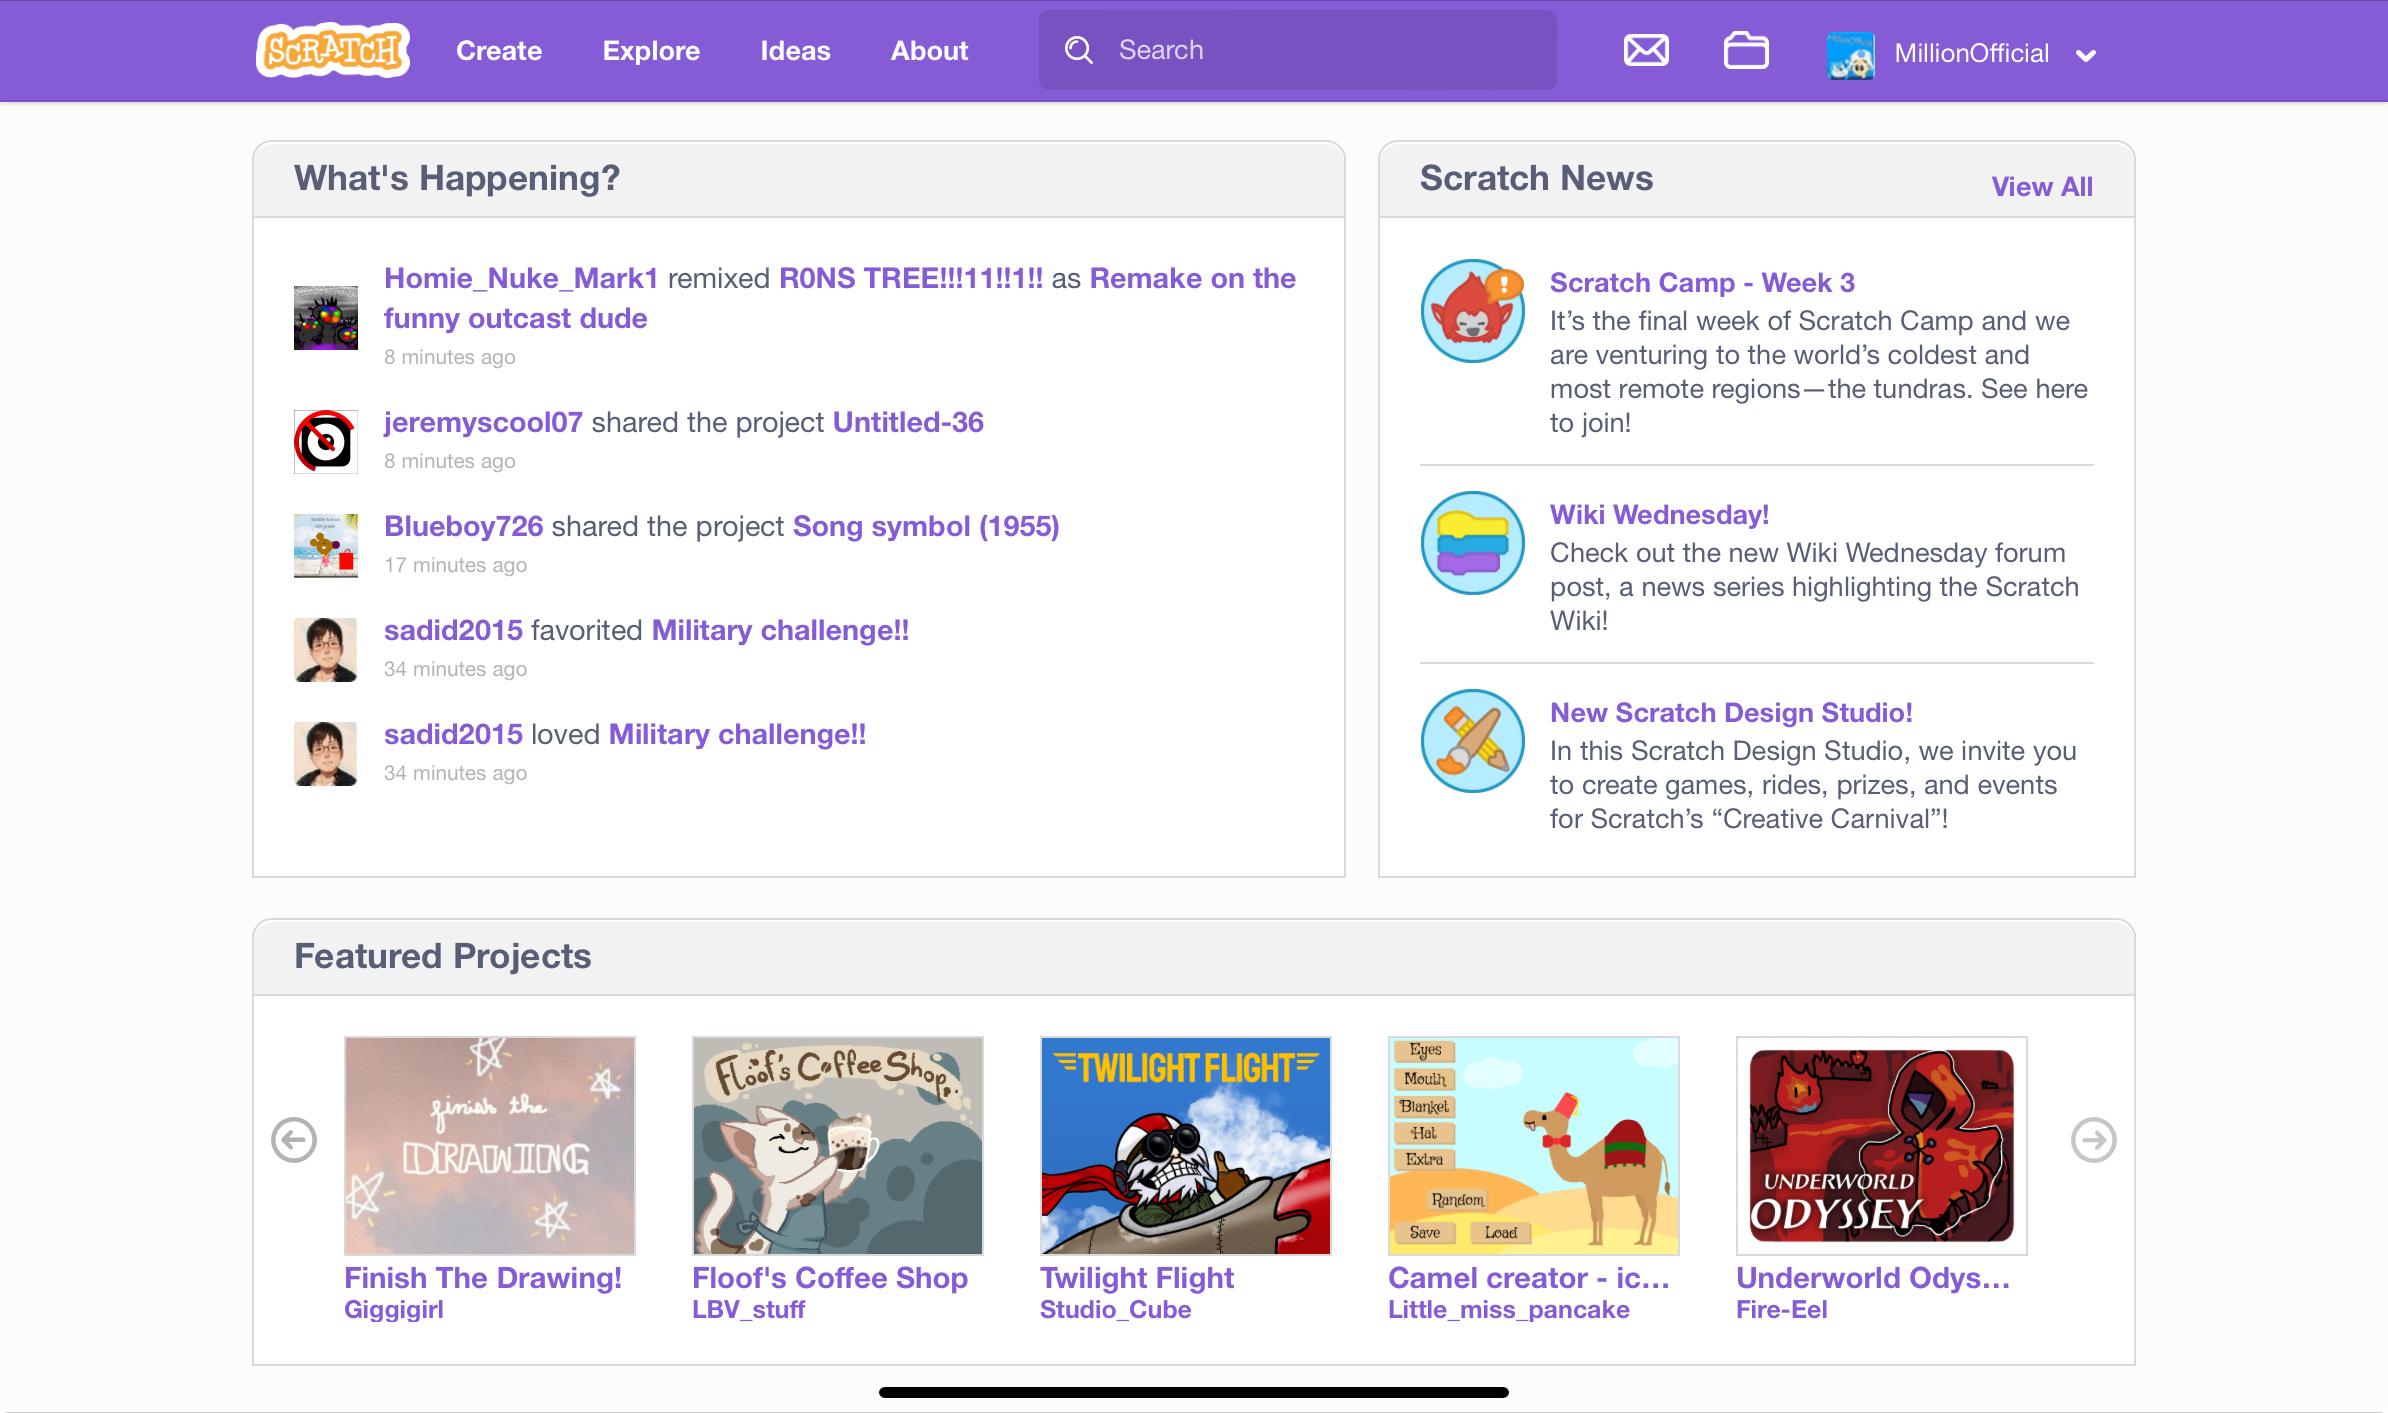
Task: Open the About menu item
Action: pyautogui.click(x=929, y=51)
